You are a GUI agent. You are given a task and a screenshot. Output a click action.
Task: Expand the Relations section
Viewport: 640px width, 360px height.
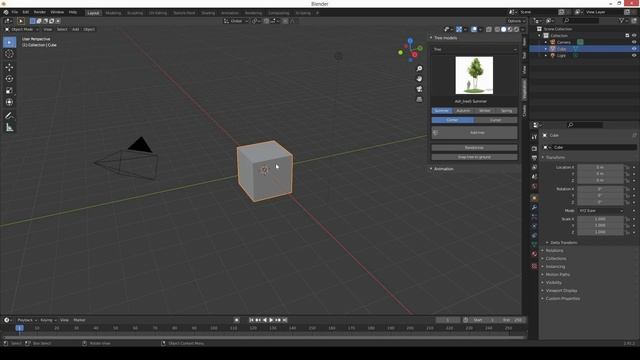coord(553,251)
